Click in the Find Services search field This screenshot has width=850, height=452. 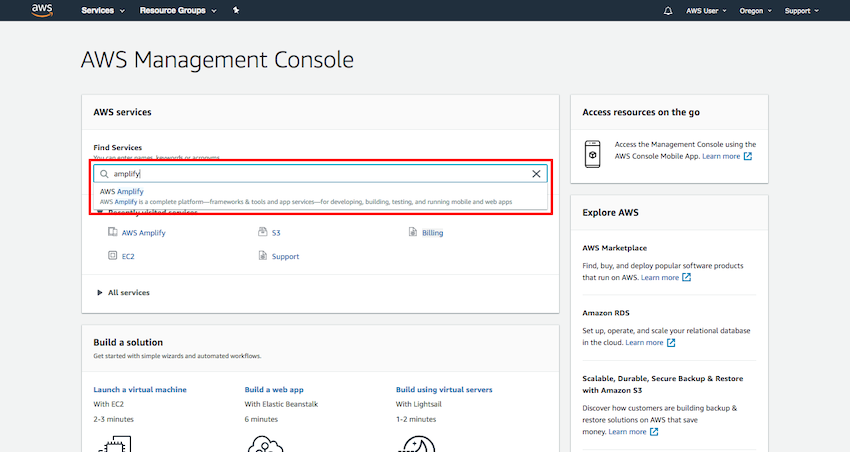[x=320, y=174]
